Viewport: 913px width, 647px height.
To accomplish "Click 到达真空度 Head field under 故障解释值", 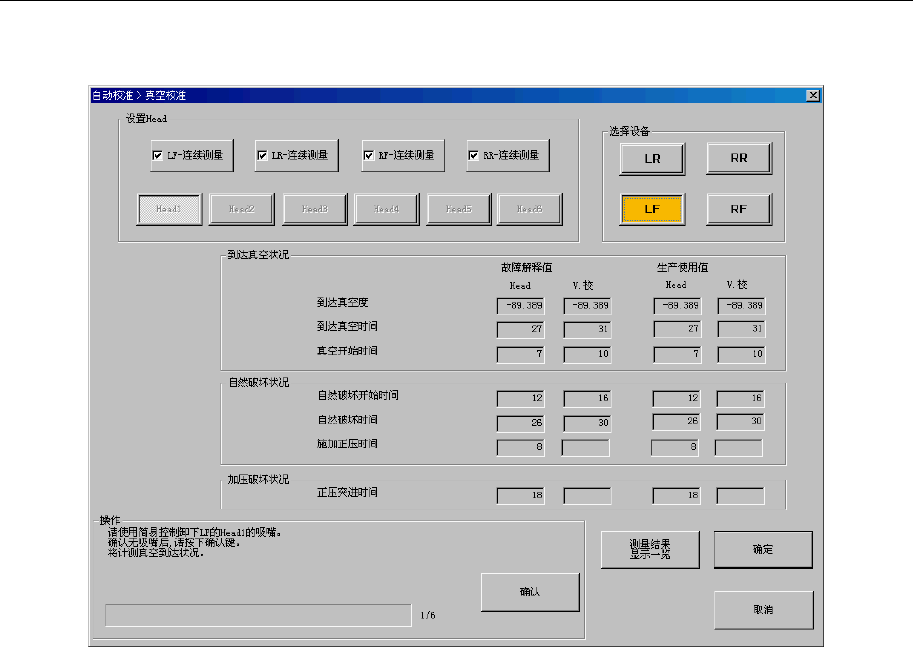I will point(520,305).
